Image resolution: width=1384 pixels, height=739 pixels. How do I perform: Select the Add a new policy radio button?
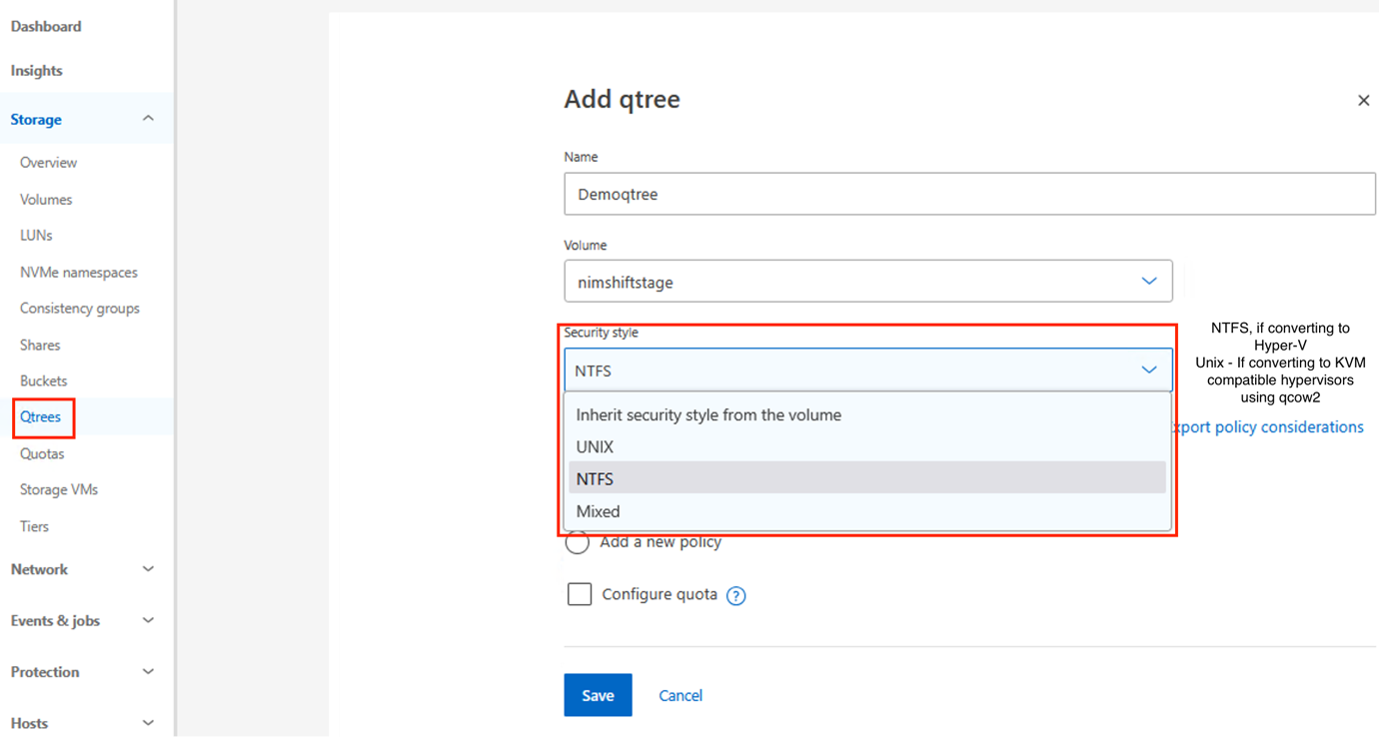[x=577, y=543]
